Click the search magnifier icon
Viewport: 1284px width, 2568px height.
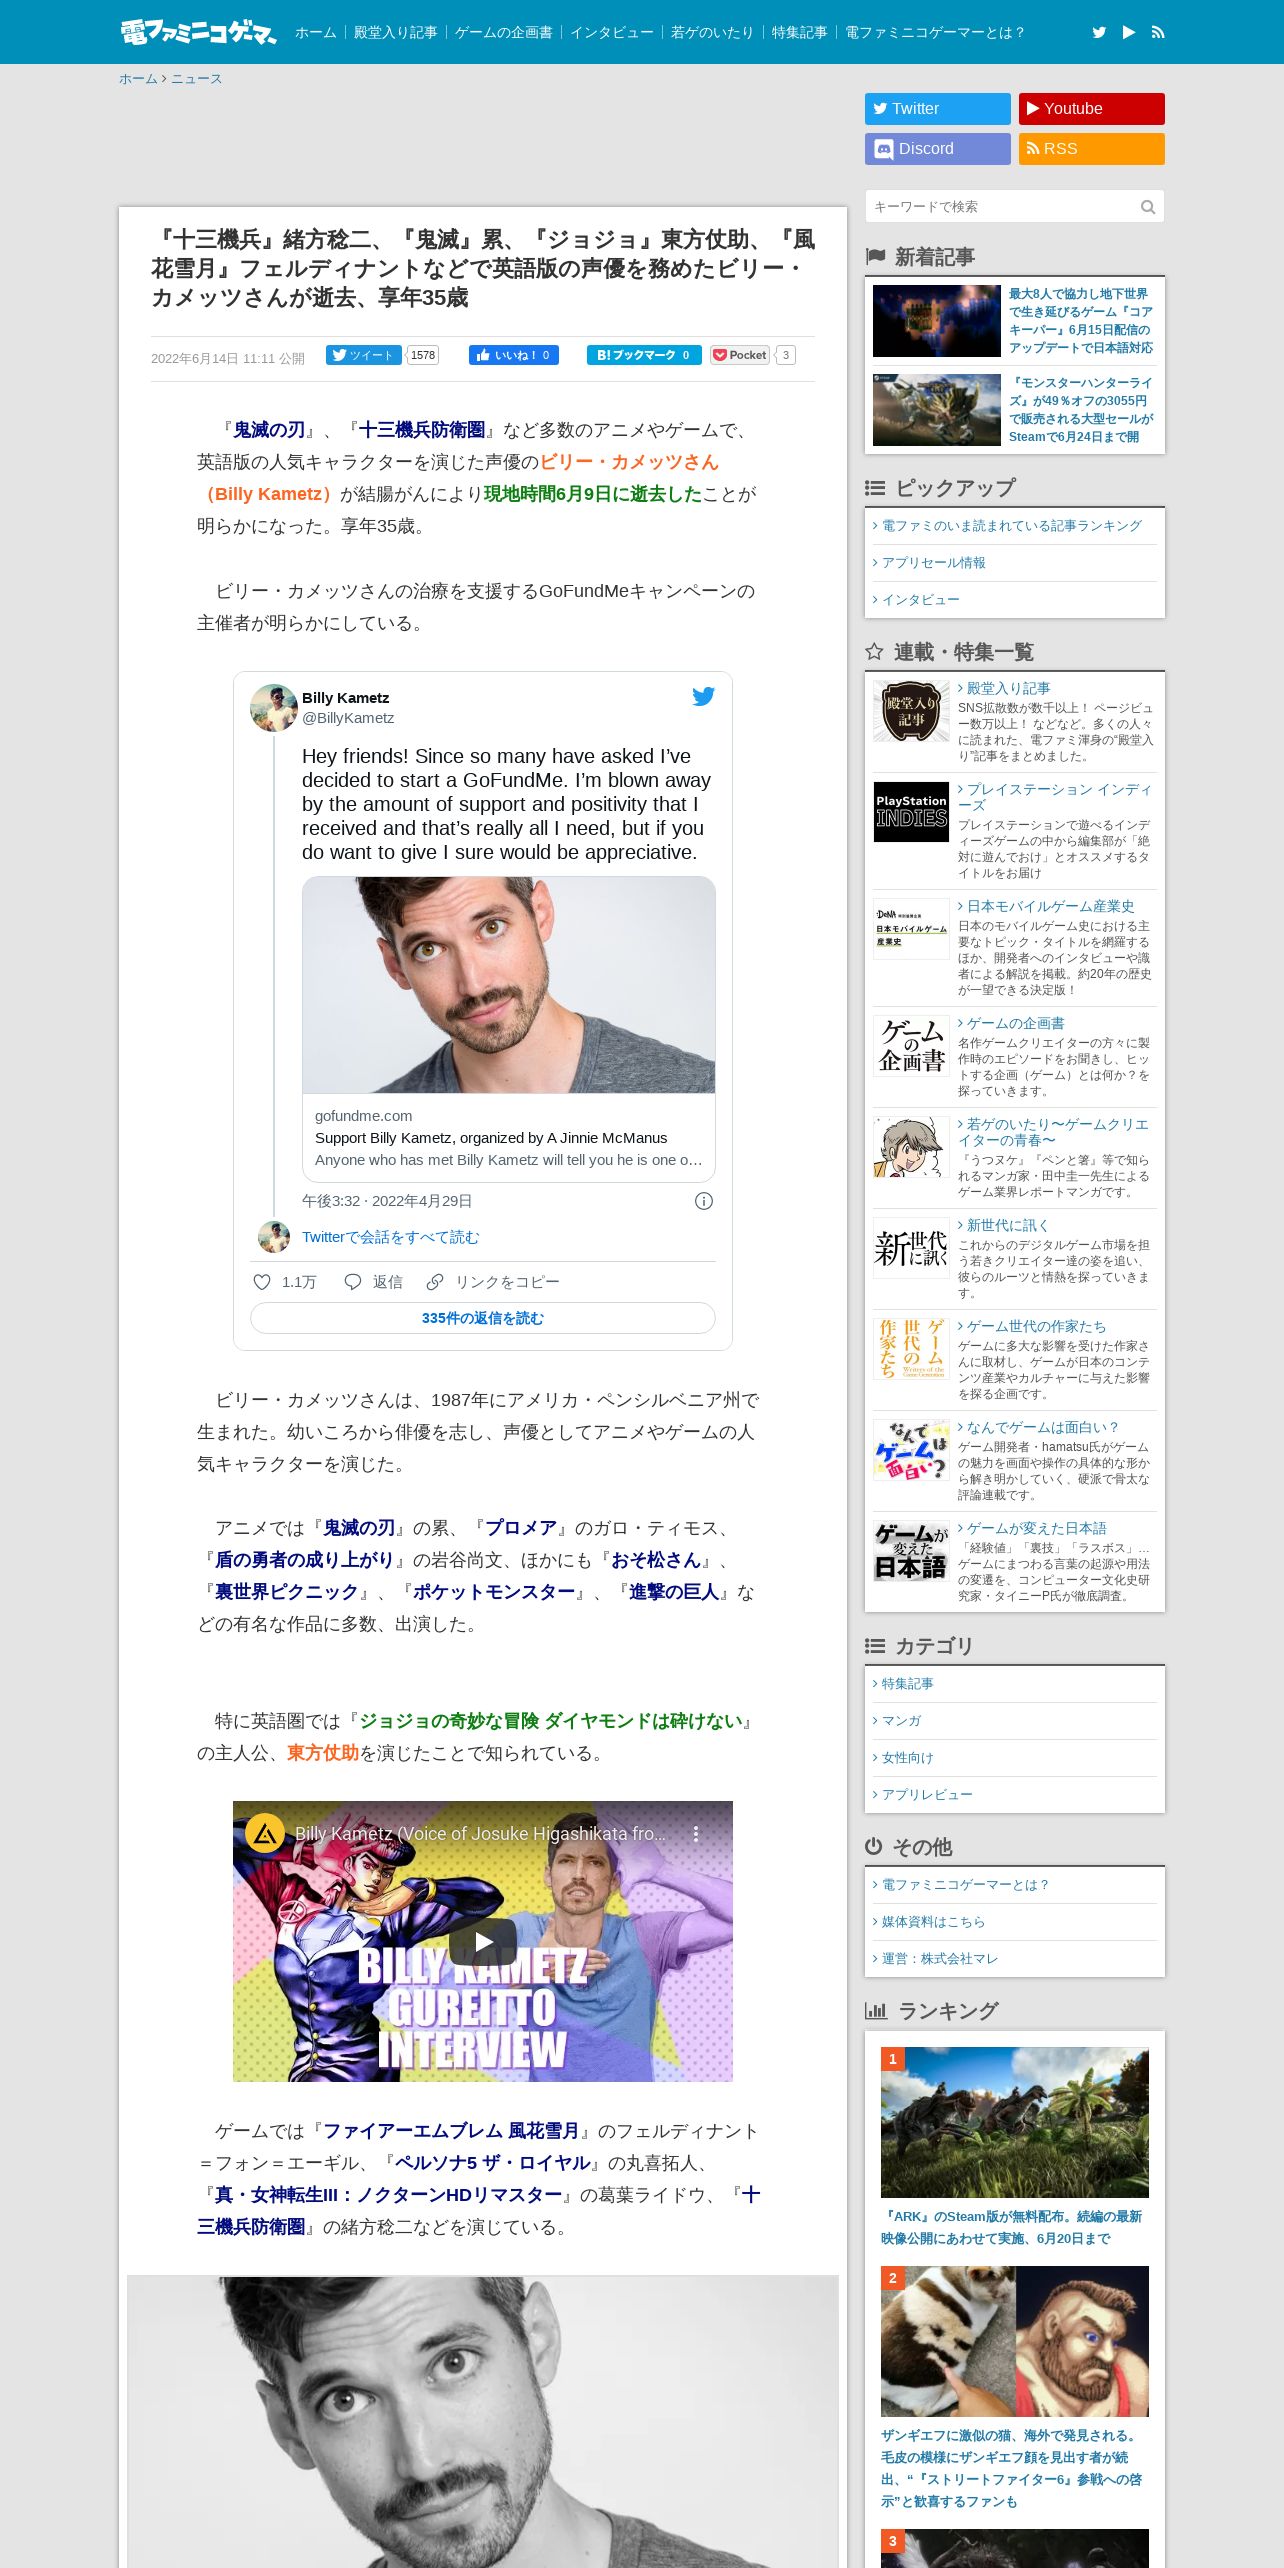1148,207
